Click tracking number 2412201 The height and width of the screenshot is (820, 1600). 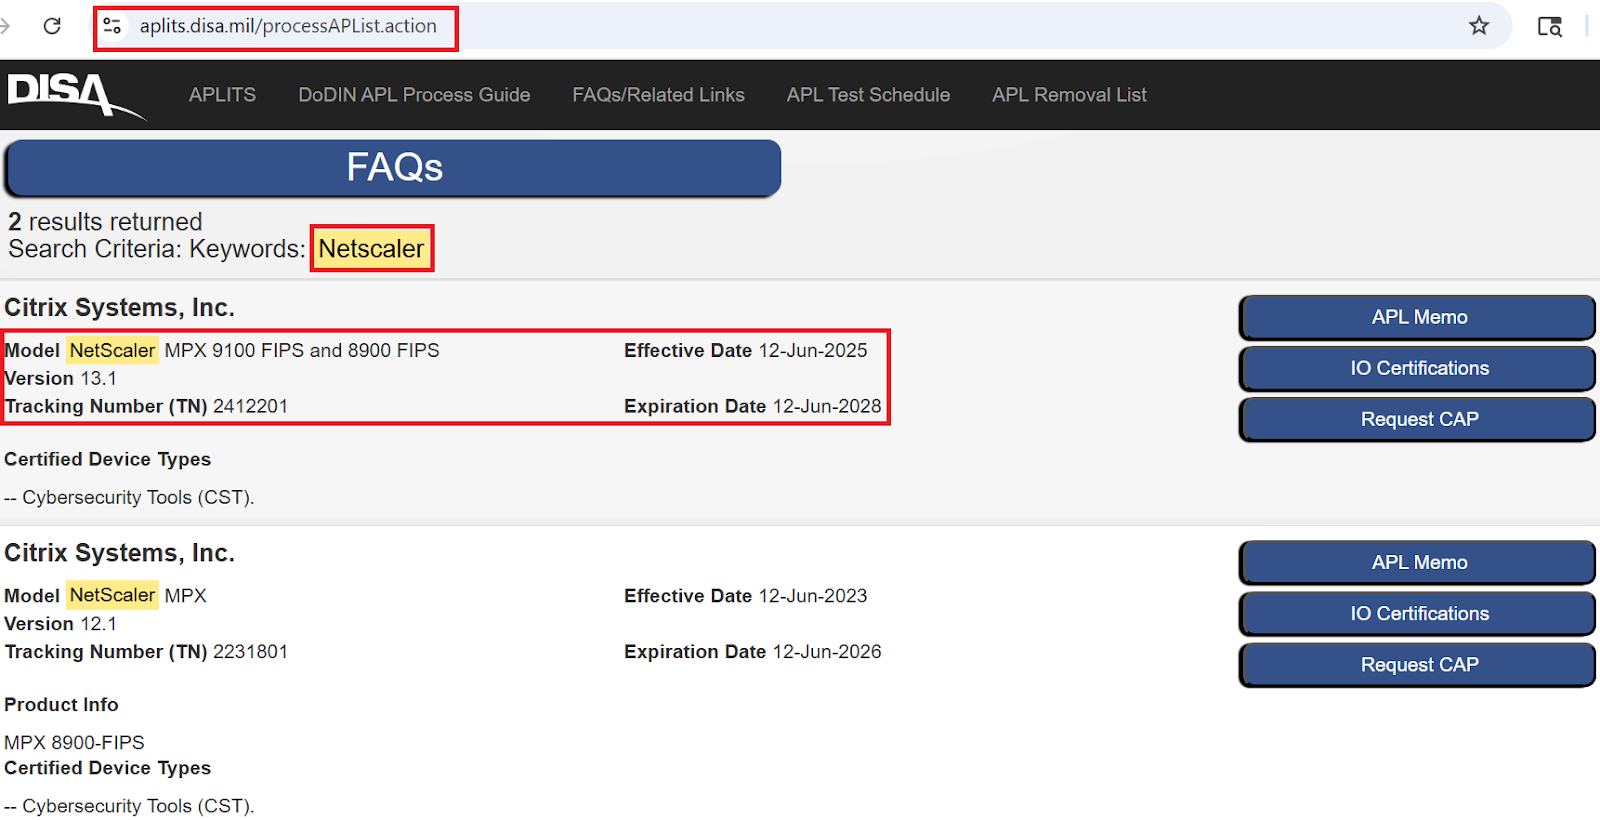pos(250,407)
